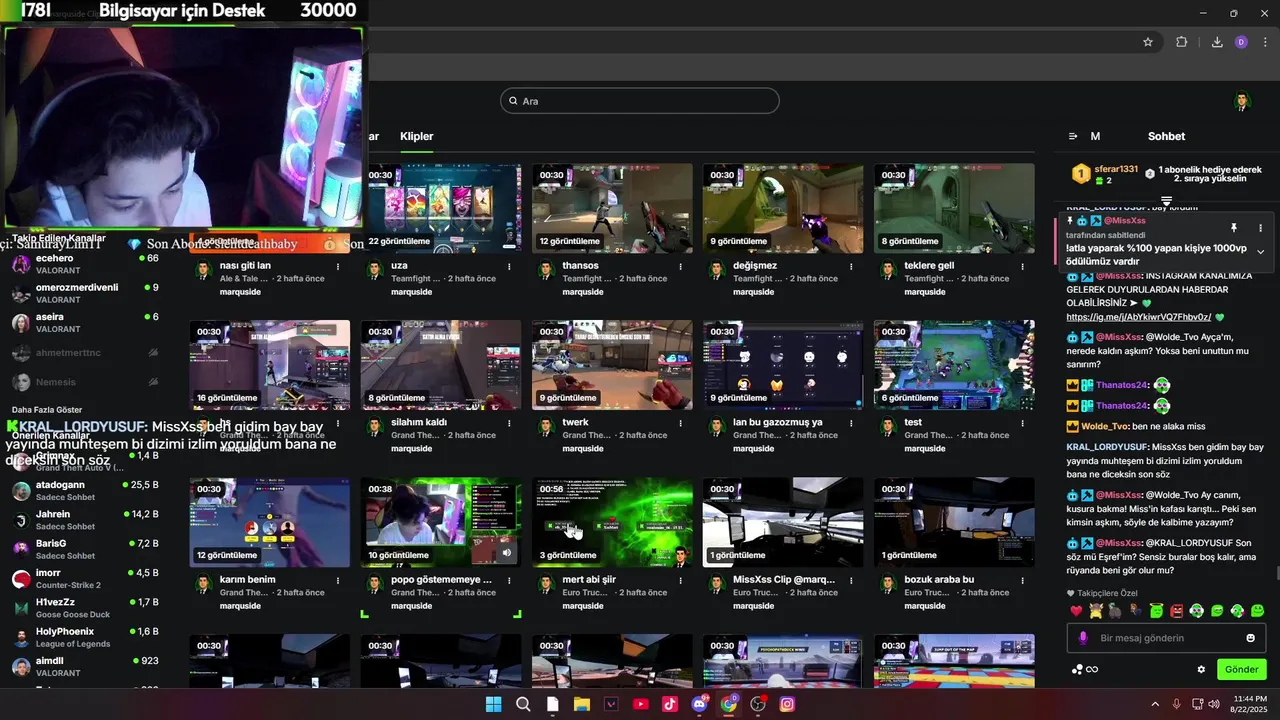Show hidden system tray icons
1280x720 pixels.
(x=1155, y=704)
